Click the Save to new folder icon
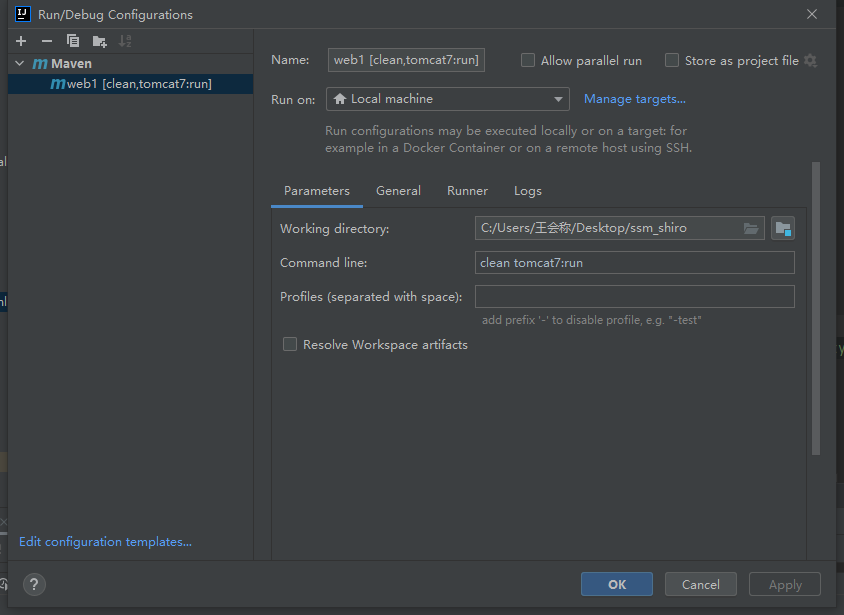The image size is (844, 615). pyautogui.click(x=99, y=41)
